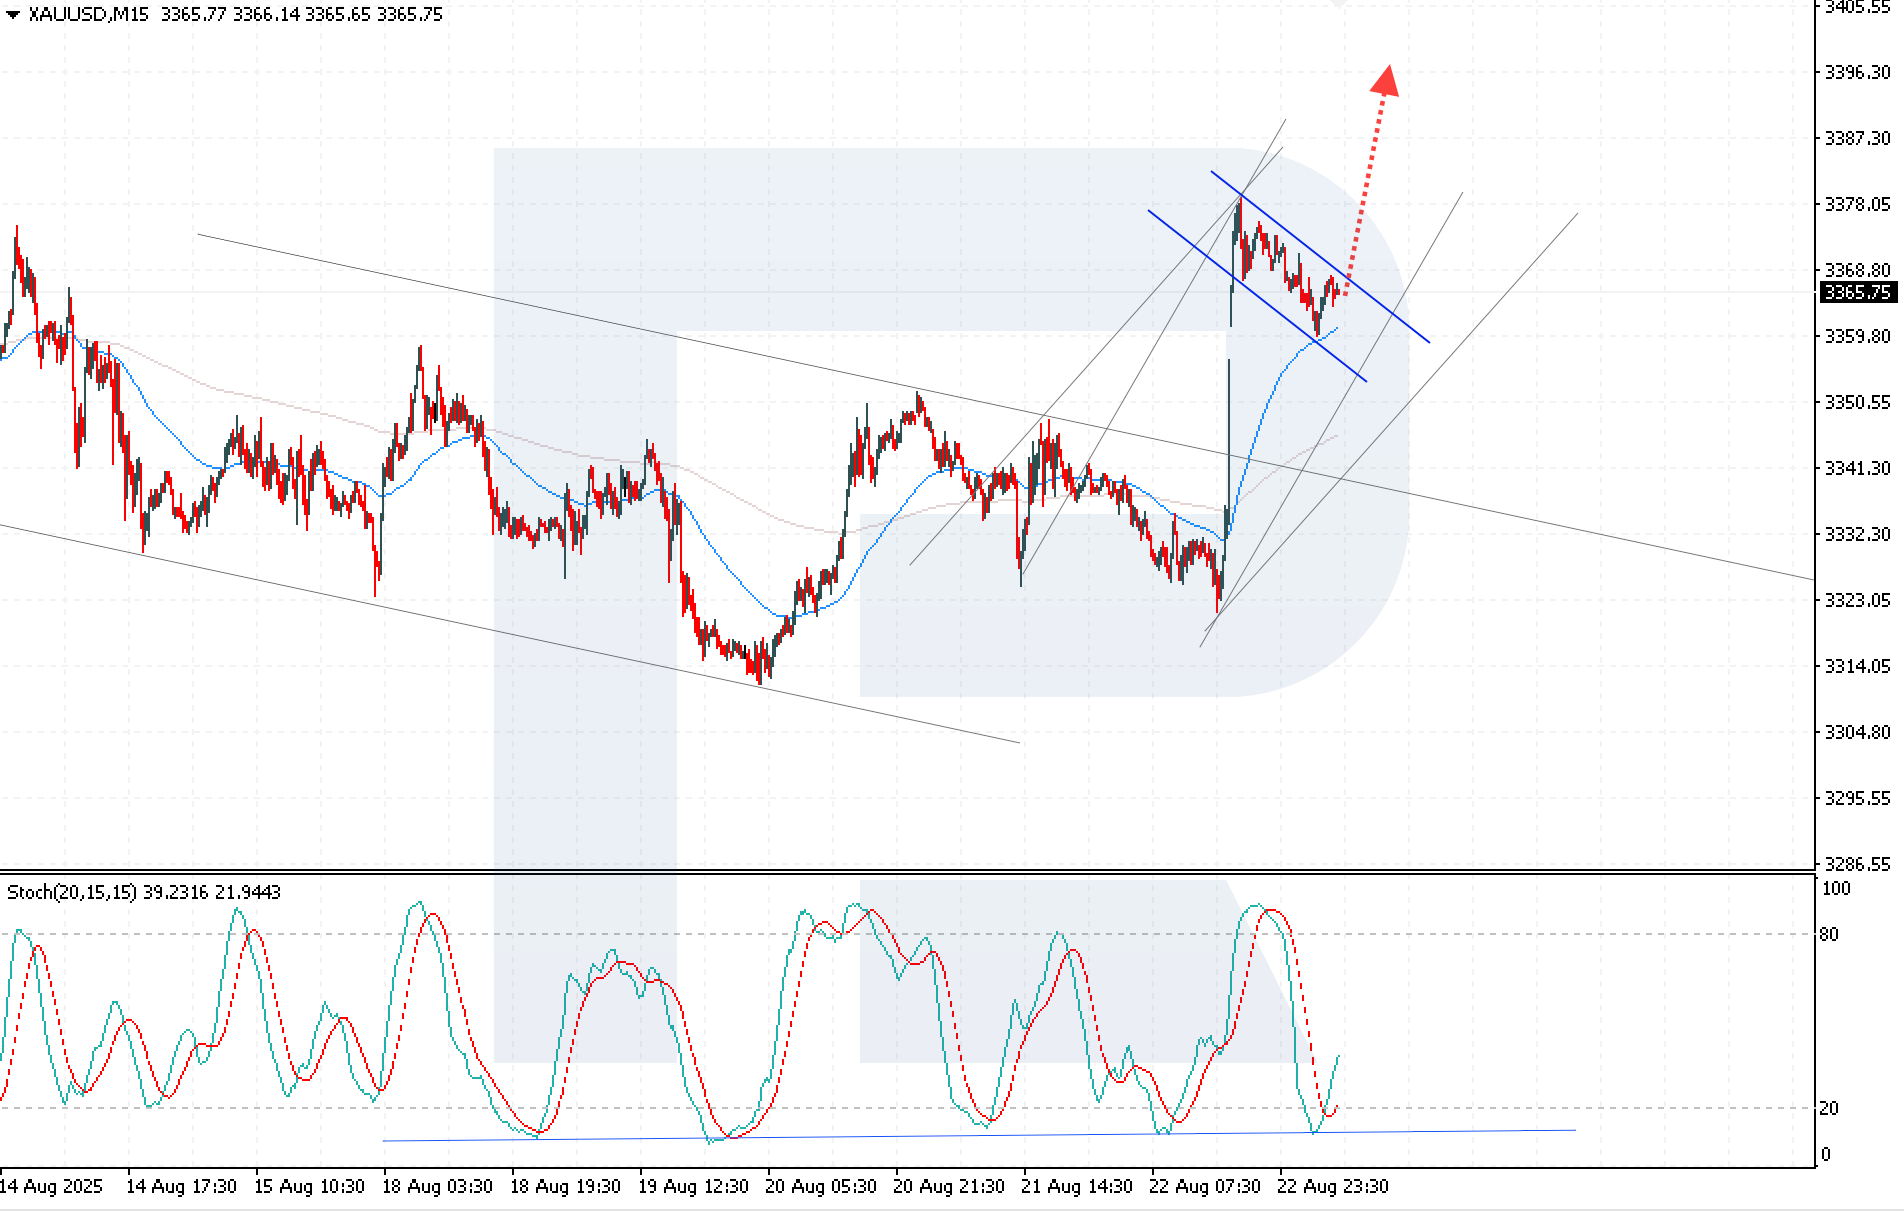Screen dimensions: 1904x1211
Task: Click the stochastic 0 scale label
Action: 1826,1154
